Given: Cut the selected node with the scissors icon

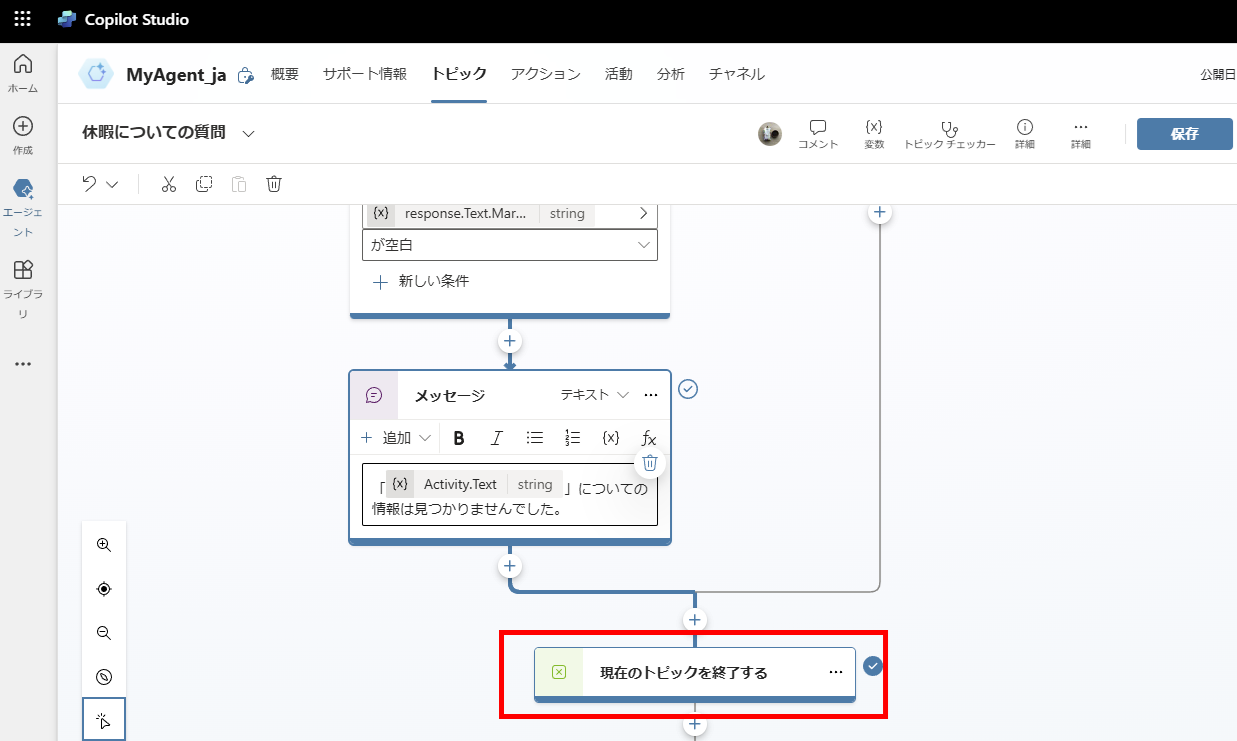Looking at the screenshot, I should (x=168, y=183).
